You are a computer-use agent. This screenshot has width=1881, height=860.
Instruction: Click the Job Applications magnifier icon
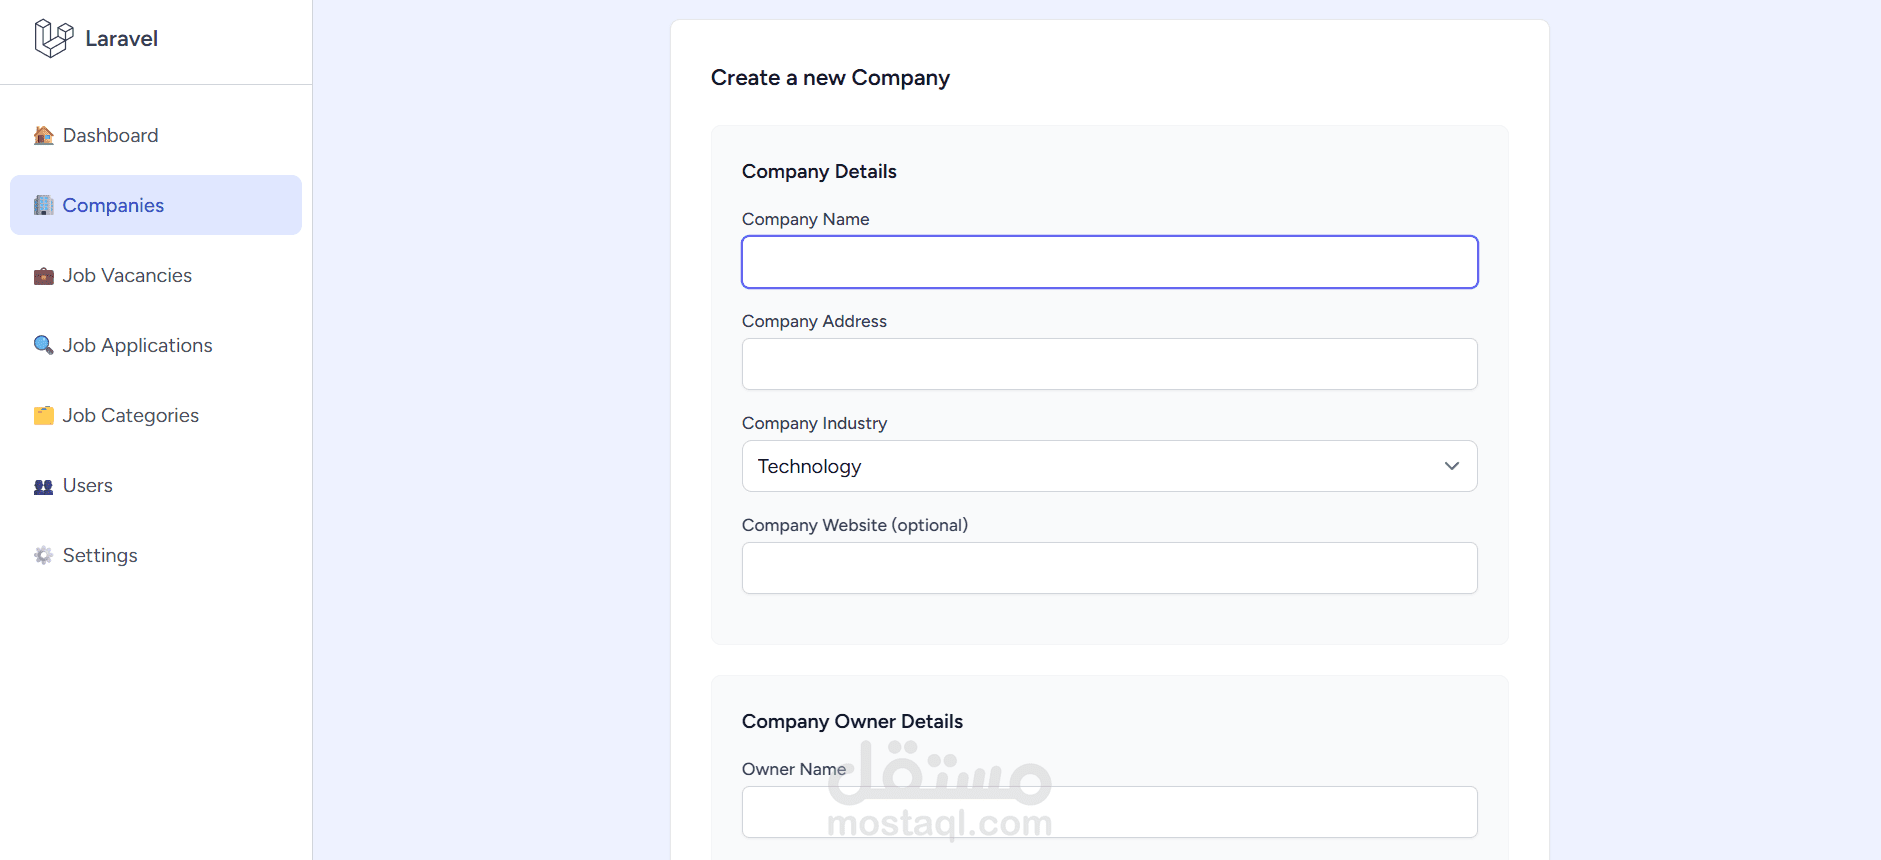[43, 346]
